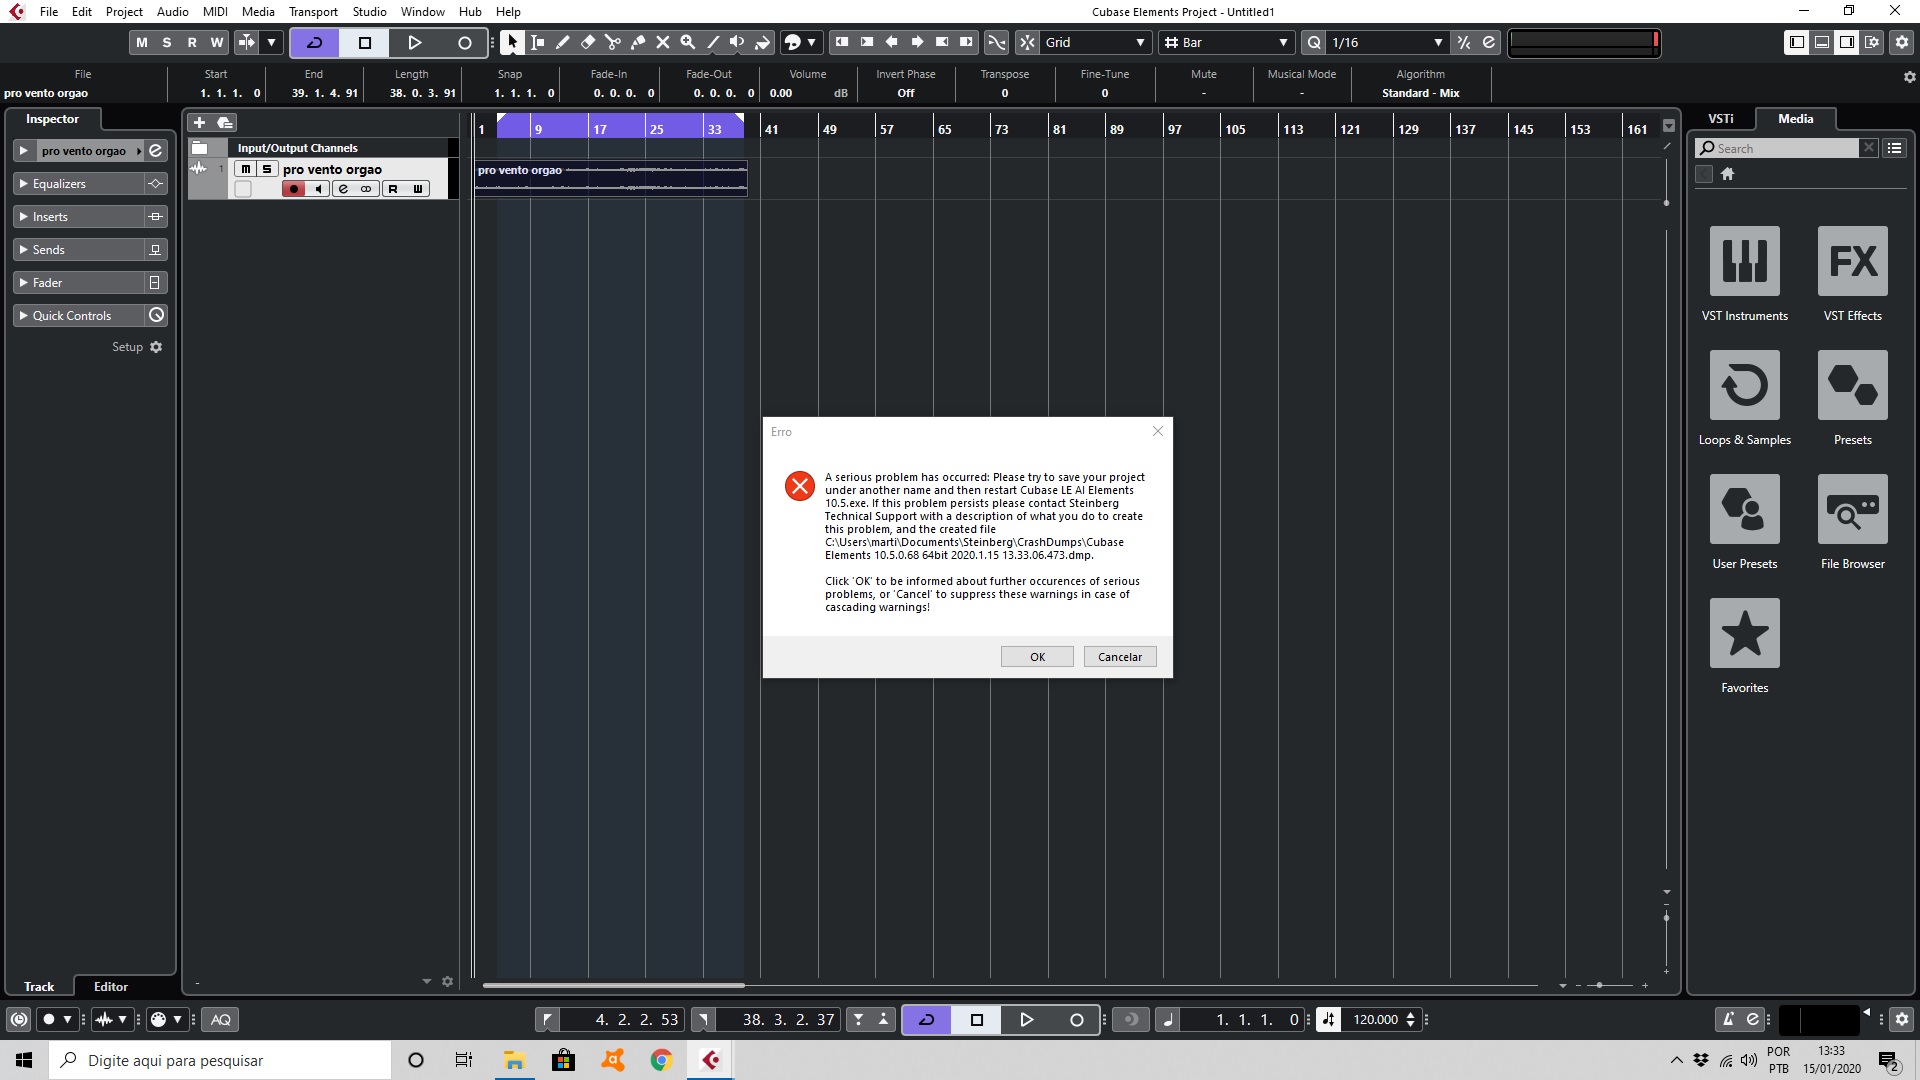Select the Mute X tool

click(x=663, y=42)
